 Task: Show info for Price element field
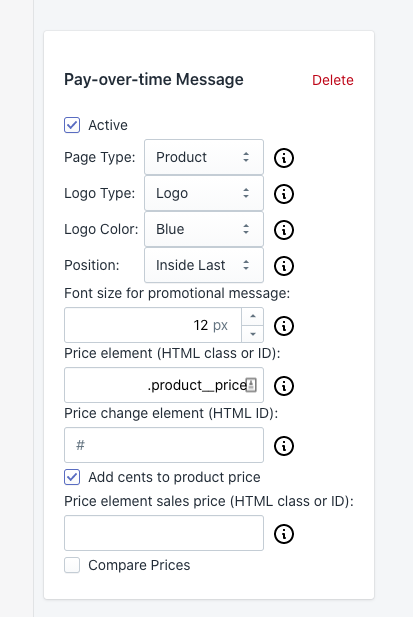pos(284,386)
